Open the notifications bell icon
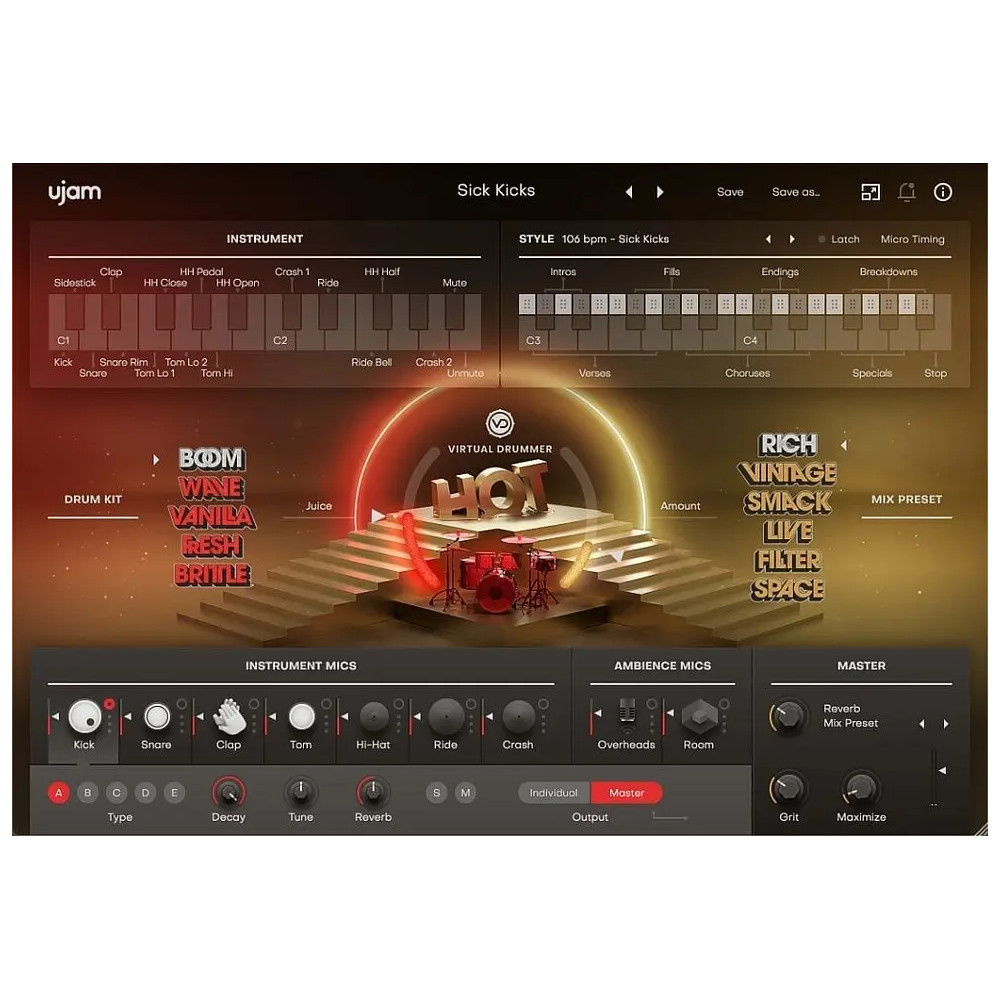This screenshot has width=1000, height=1000. pyautogui.click(x=907, y=192)
